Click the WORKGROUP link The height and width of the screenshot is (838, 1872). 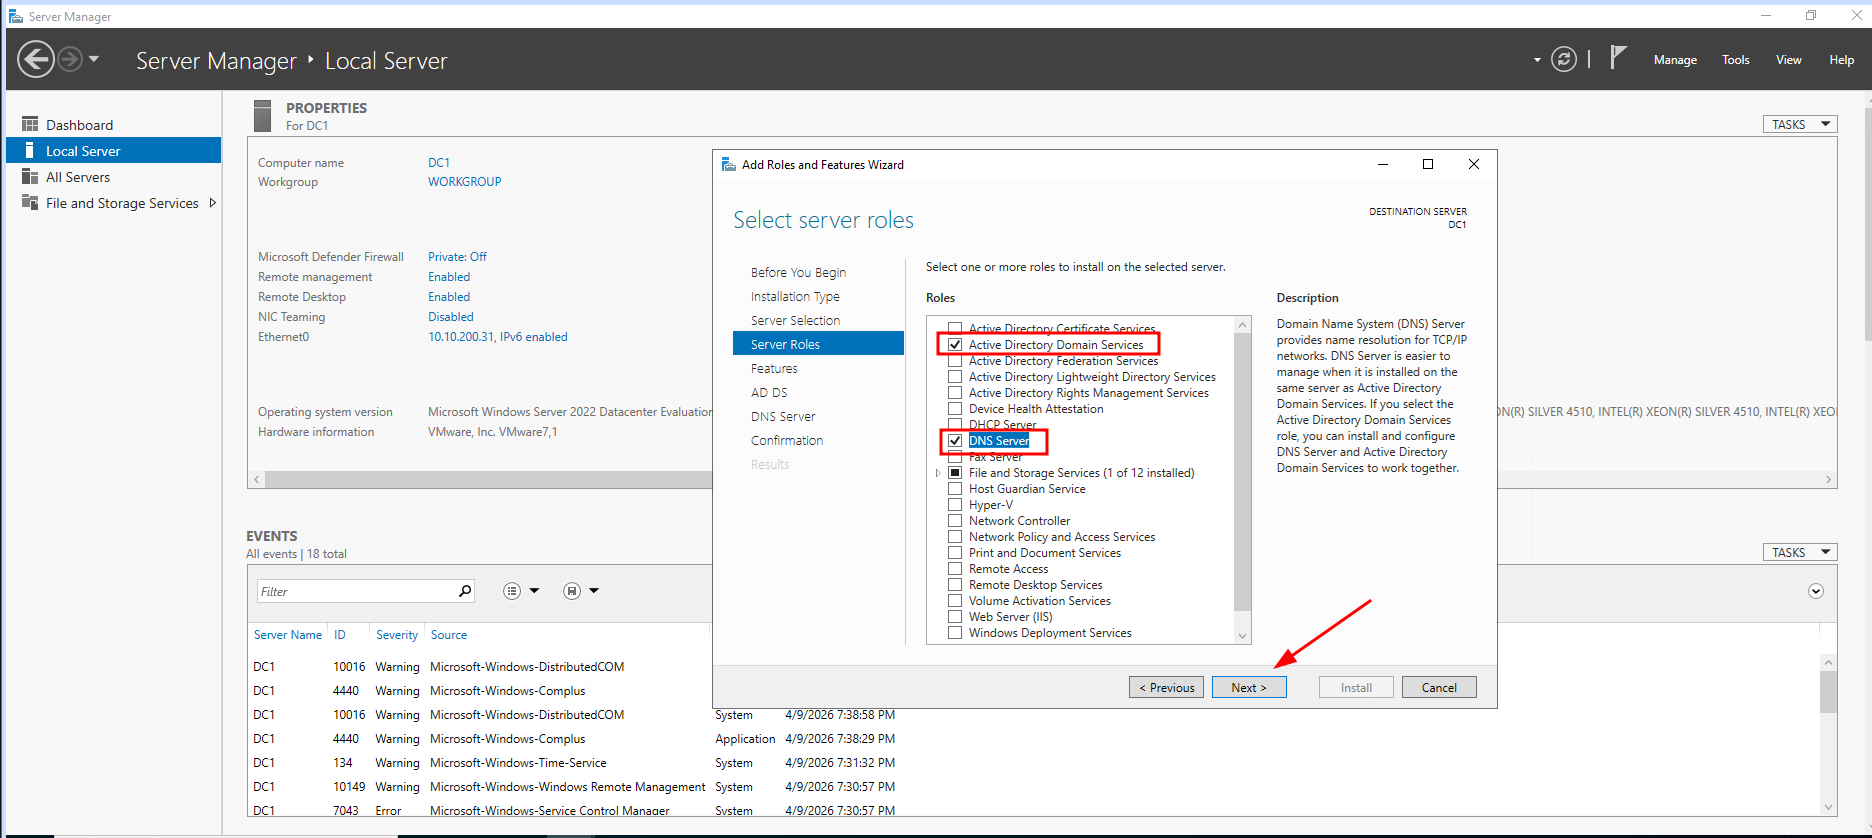tap(464, 182)
